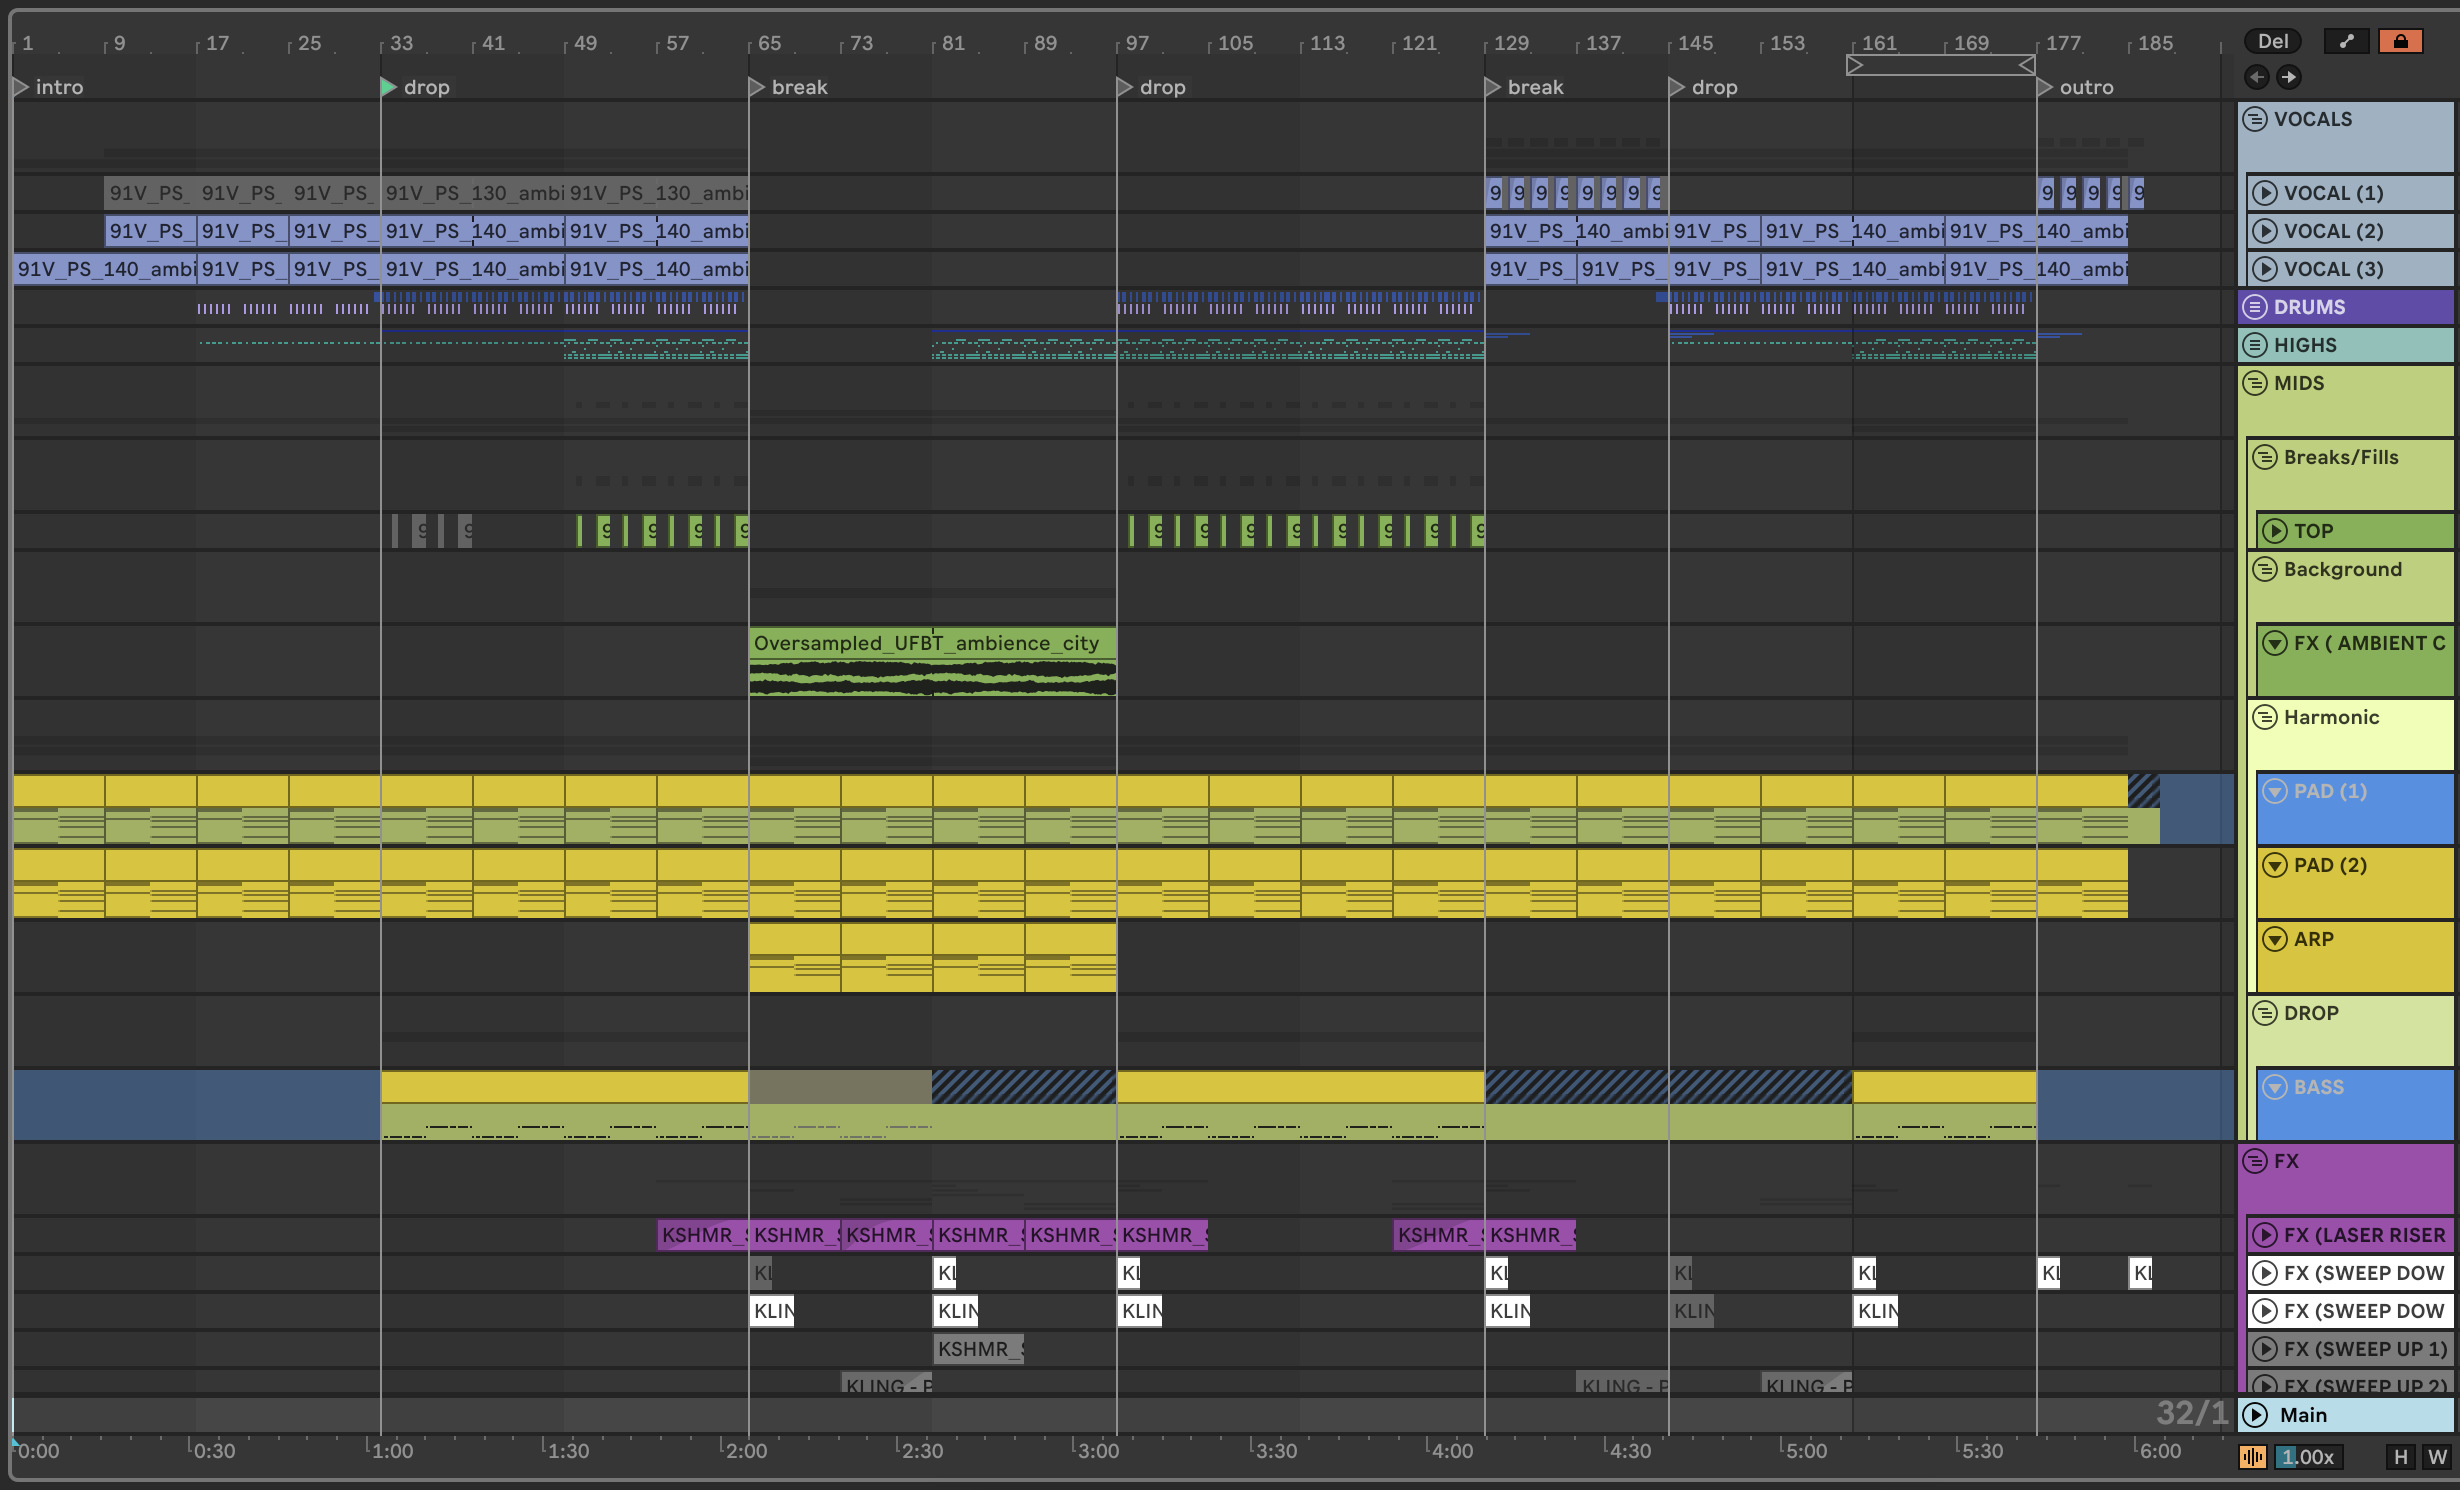Click the VOCAL (3) track circle icon

pos(2266,269)
